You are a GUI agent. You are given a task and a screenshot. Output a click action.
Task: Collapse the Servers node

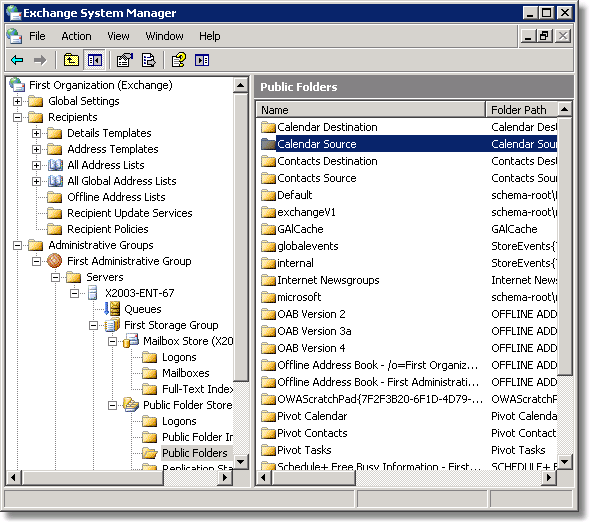click(x=55, y=277)
